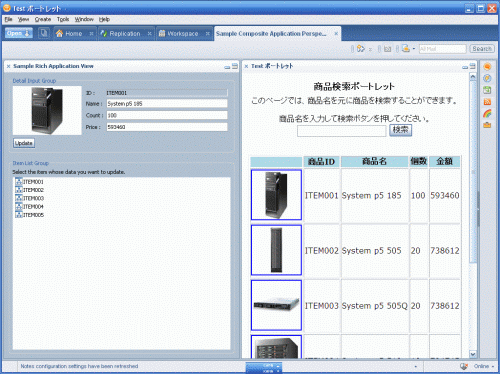
Task: Open view menu icon of Test ポートレット panel
Action: pos(472,66)
